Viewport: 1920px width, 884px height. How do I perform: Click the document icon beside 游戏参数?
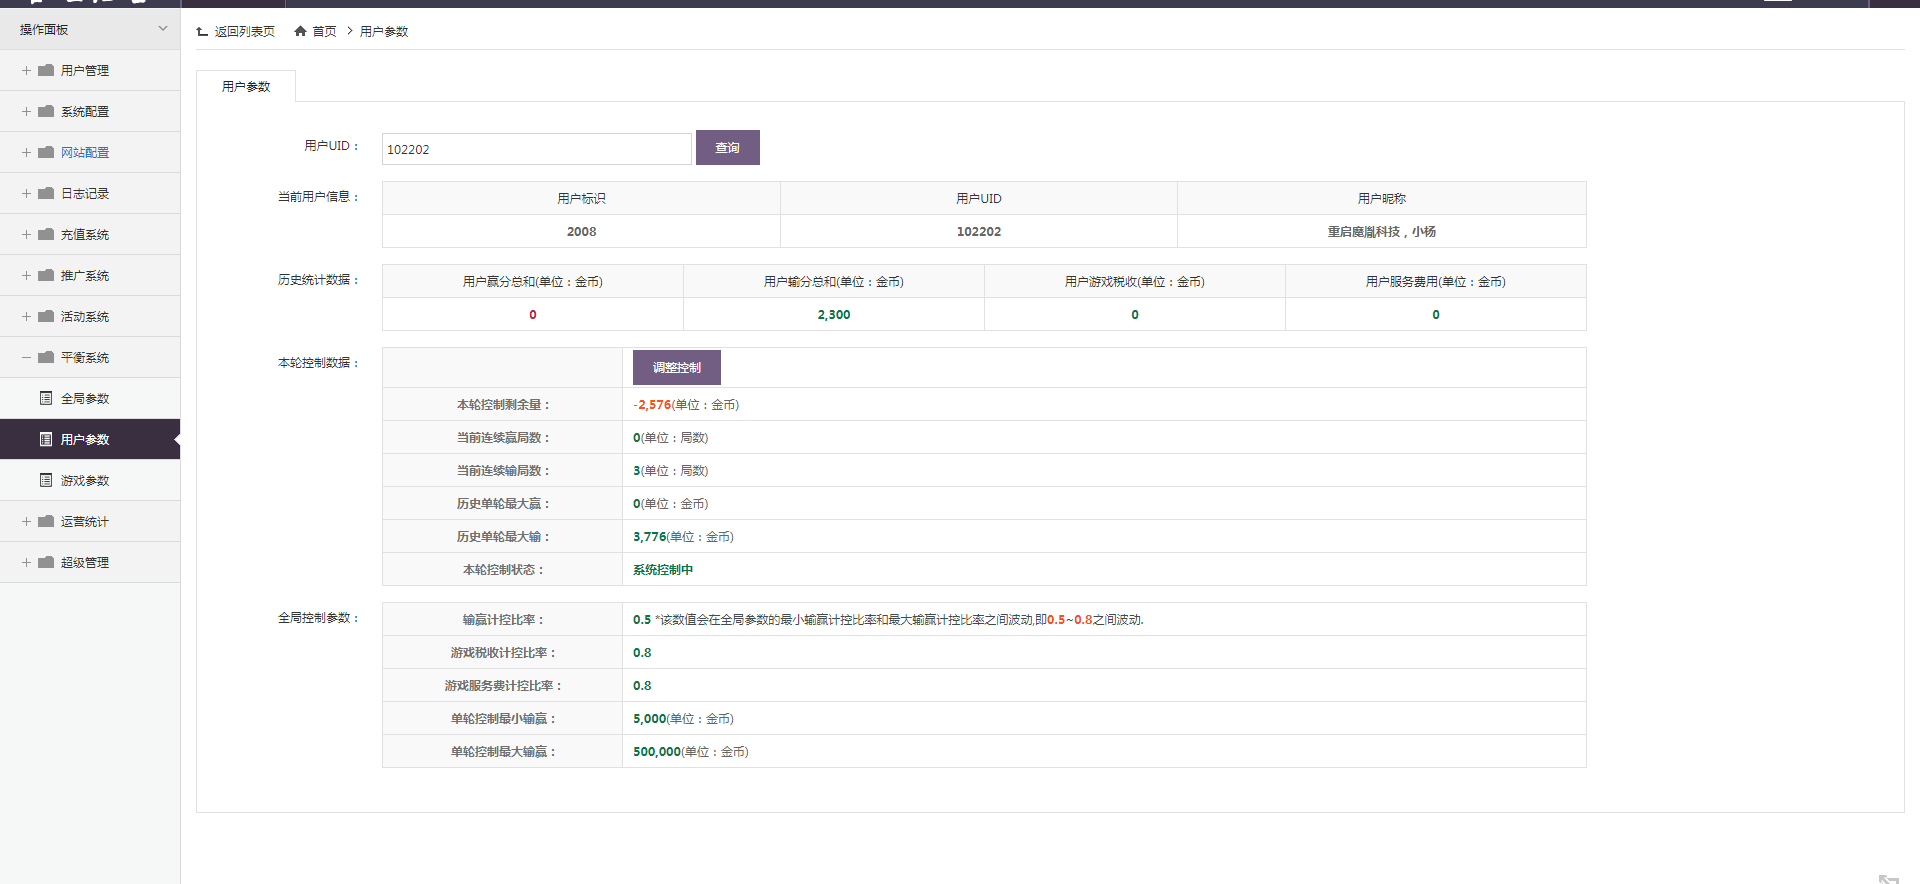tap(46, 480)
